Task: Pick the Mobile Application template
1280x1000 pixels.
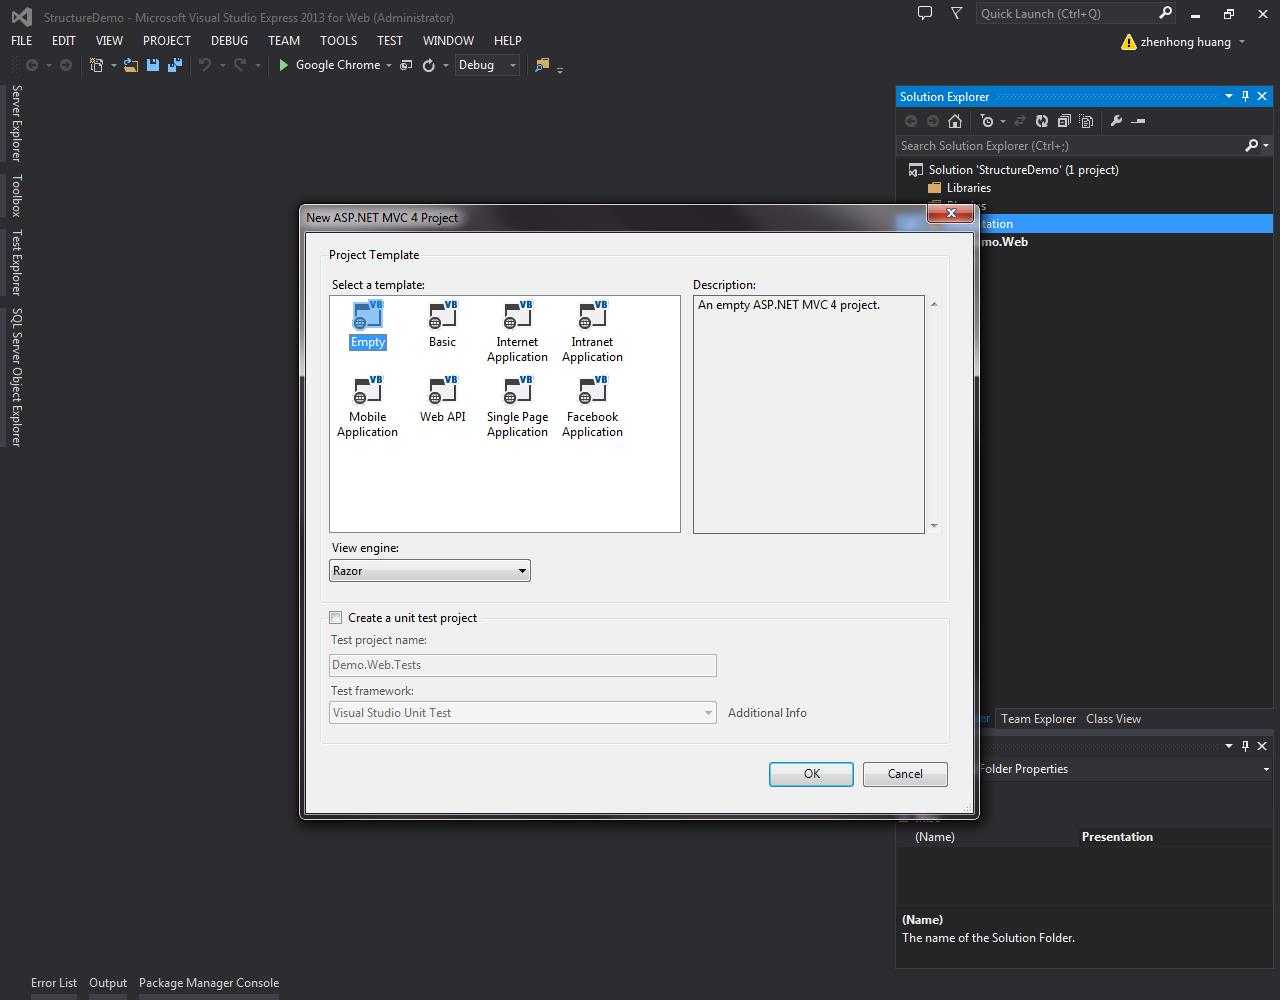Action: 367,407
